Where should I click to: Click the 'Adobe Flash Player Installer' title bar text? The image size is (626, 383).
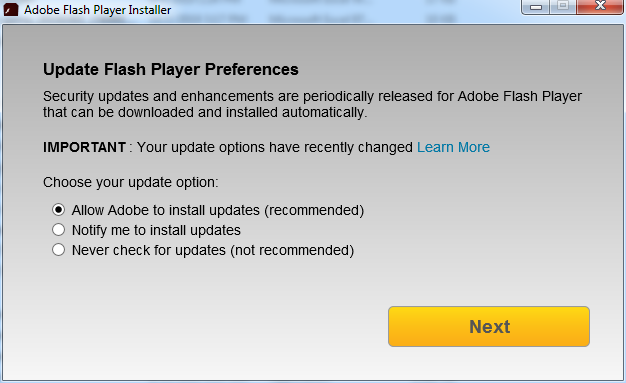pos(97,10)
